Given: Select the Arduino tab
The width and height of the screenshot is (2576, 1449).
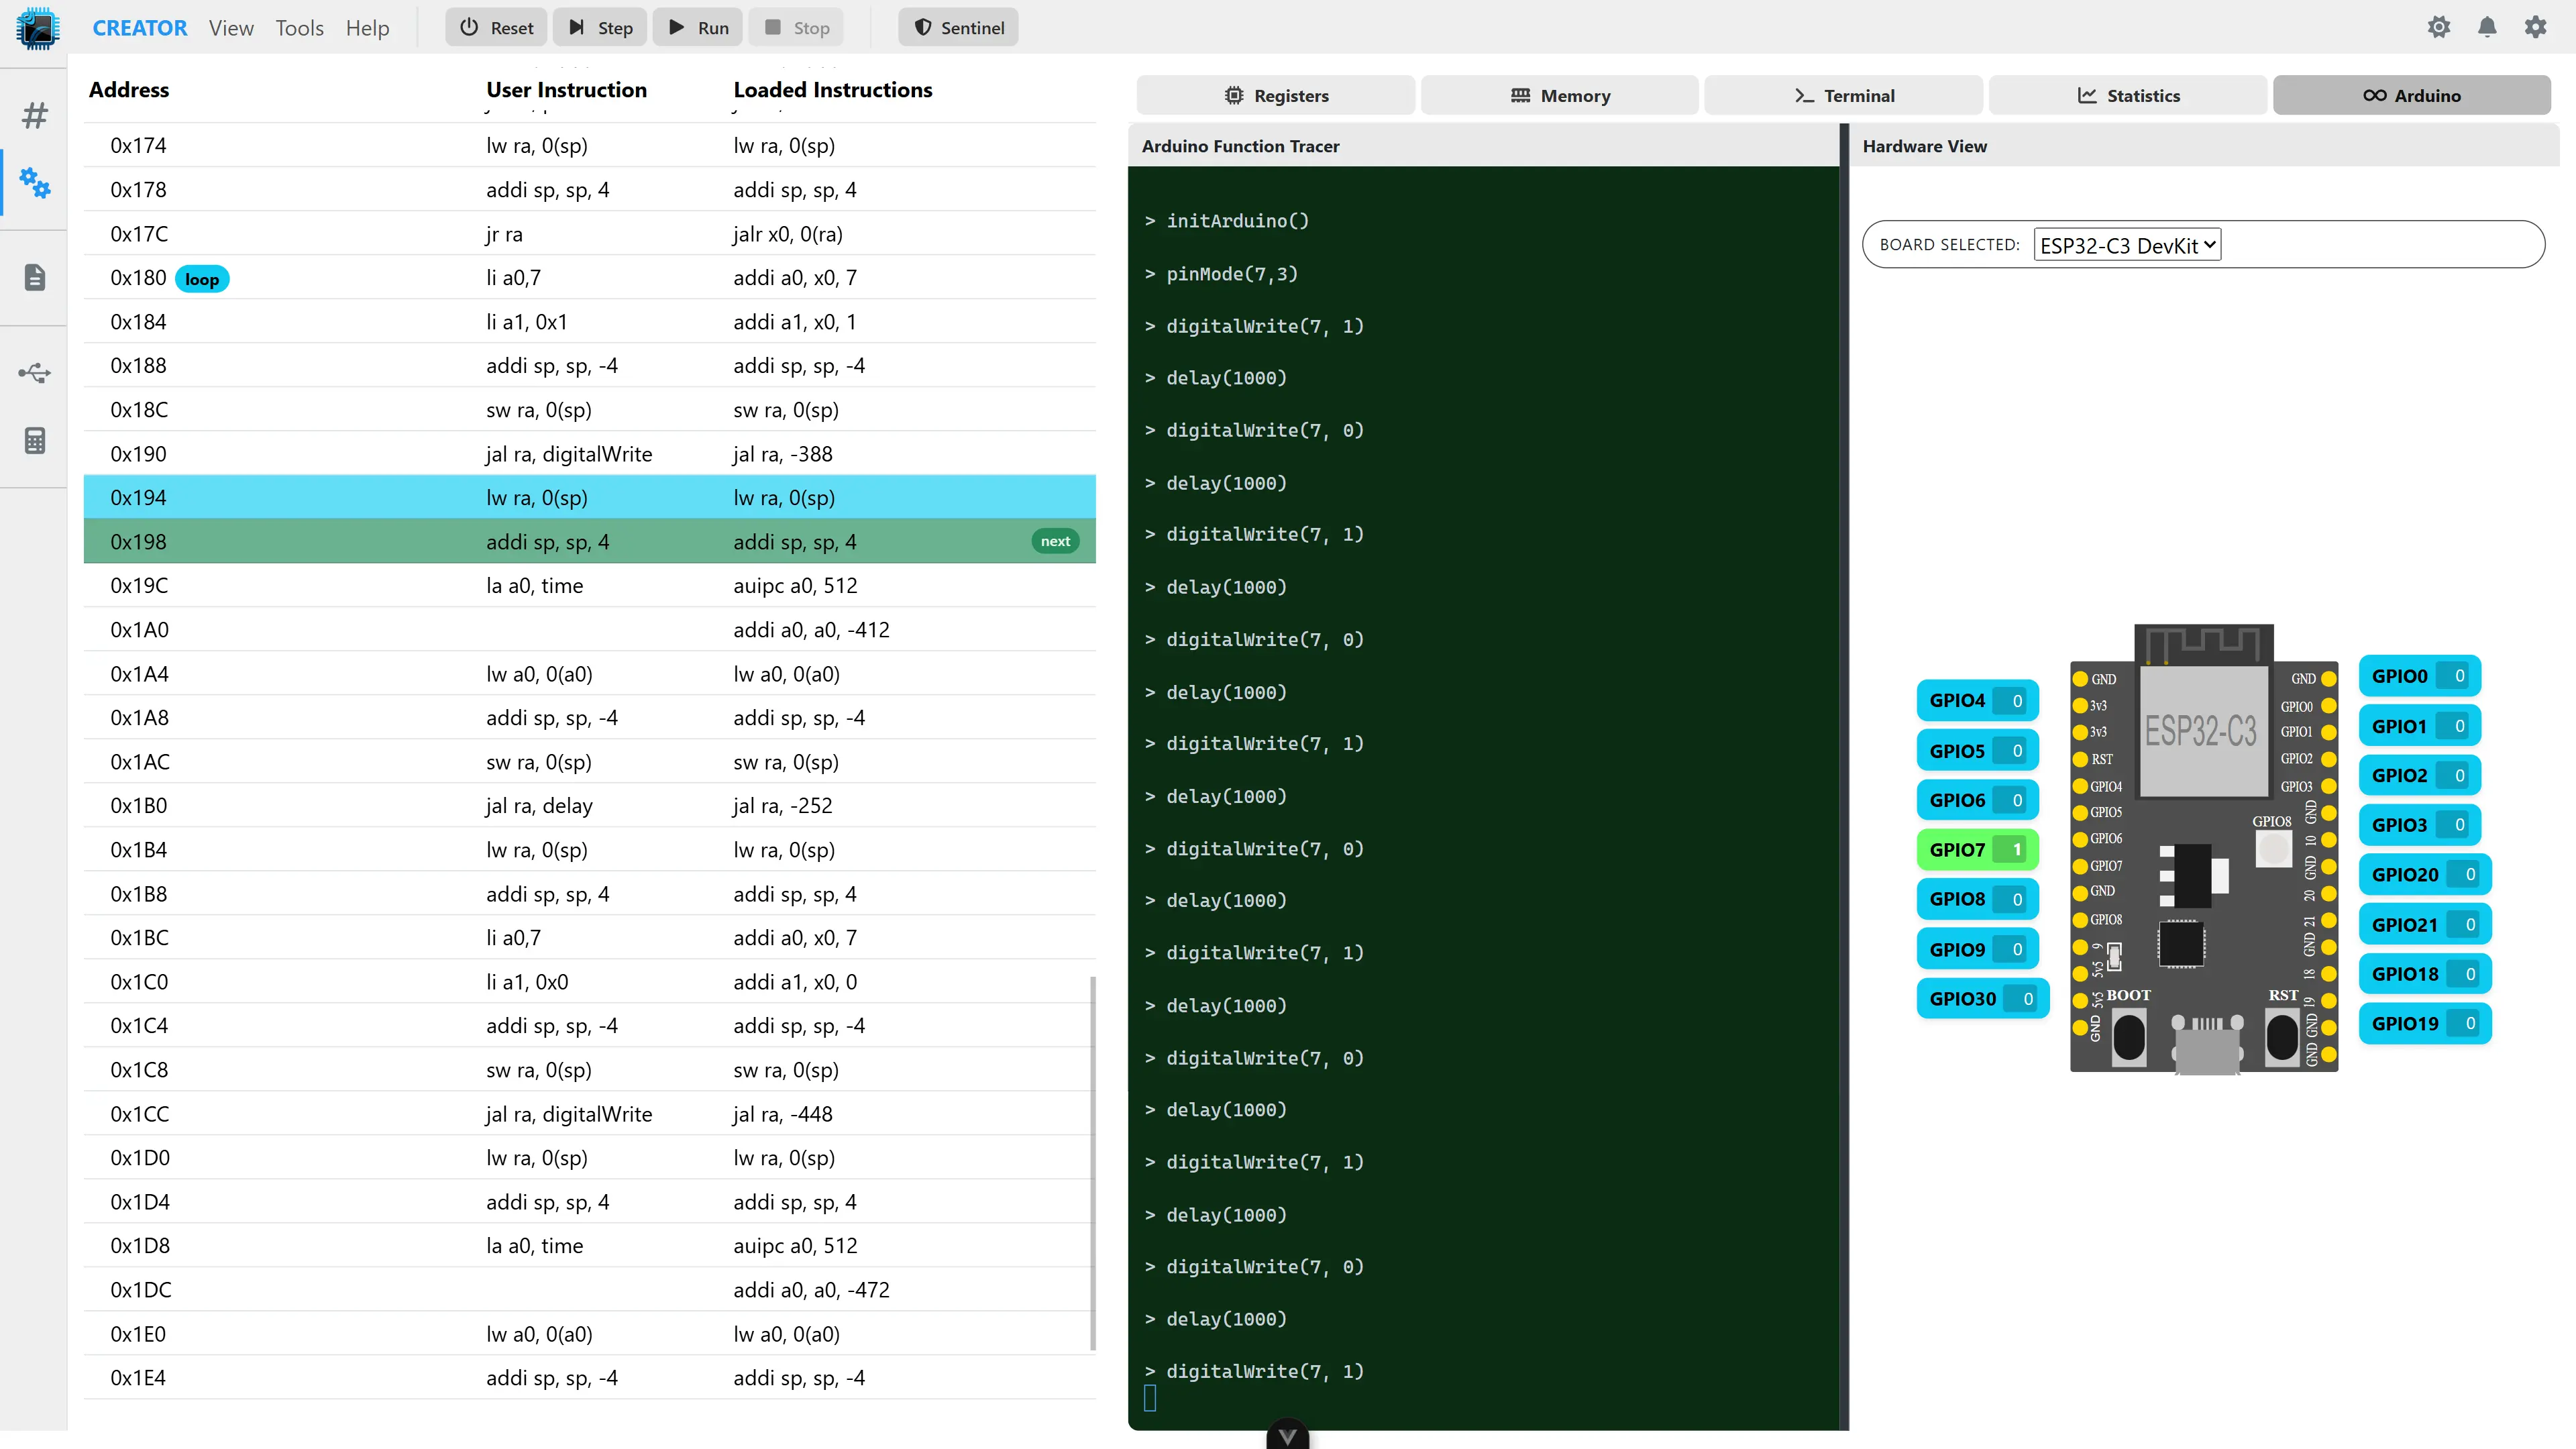Looking at the screenshot, I should tap(2412, 95).
